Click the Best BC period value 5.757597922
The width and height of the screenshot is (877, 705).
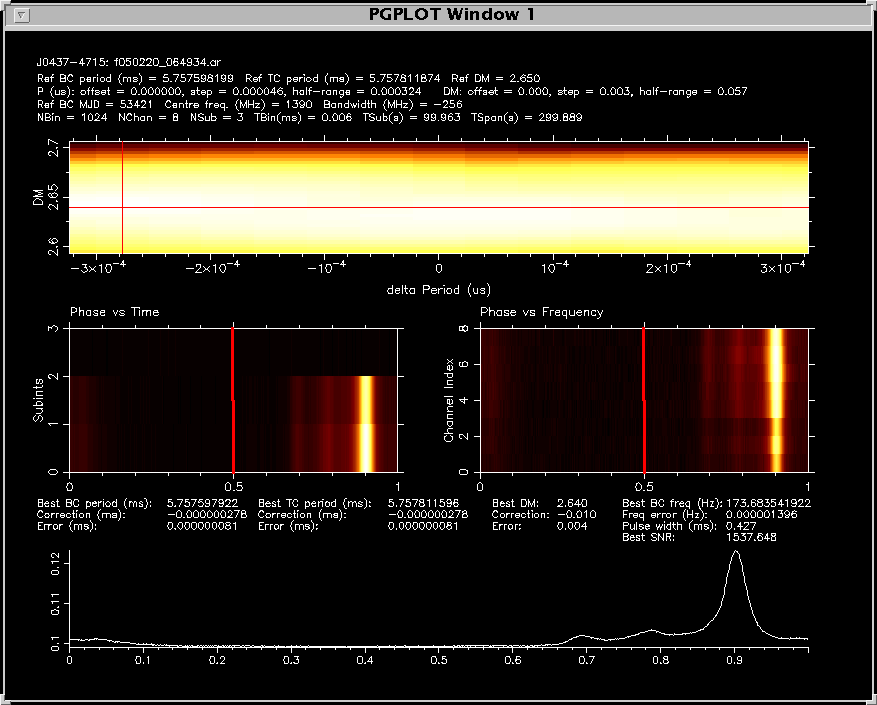pos(202,503)
